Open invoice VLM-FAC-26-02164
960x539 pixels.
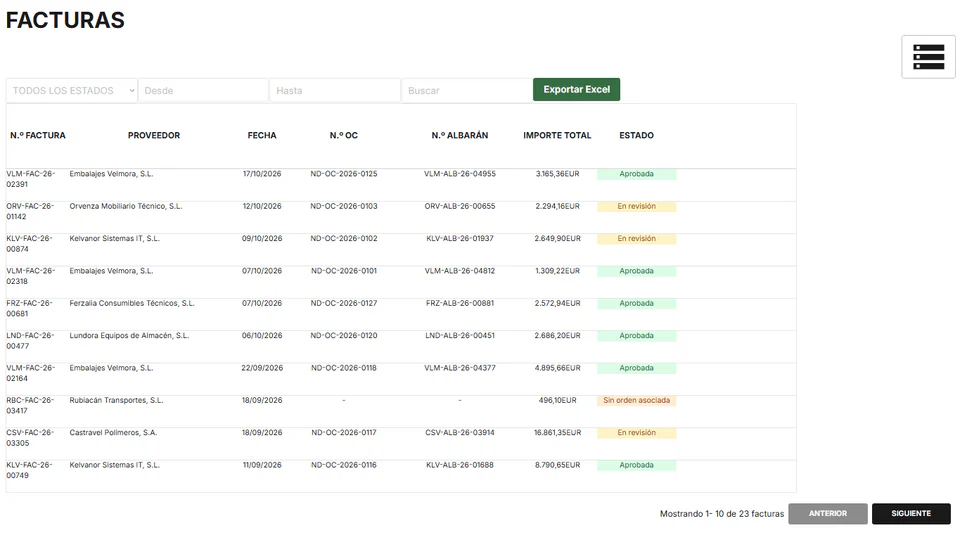(x=31, y=374)
